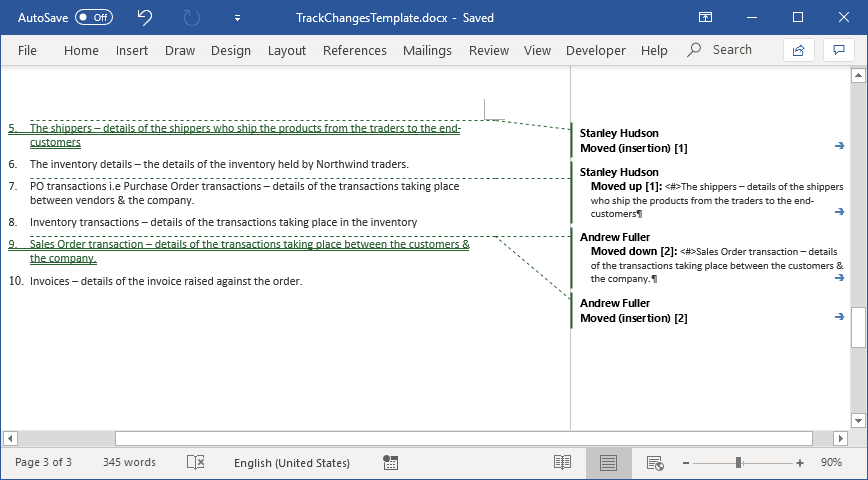Open zoom dialog via 90% level
Viewport: 868px width, 480px height.
coord(831,463)
